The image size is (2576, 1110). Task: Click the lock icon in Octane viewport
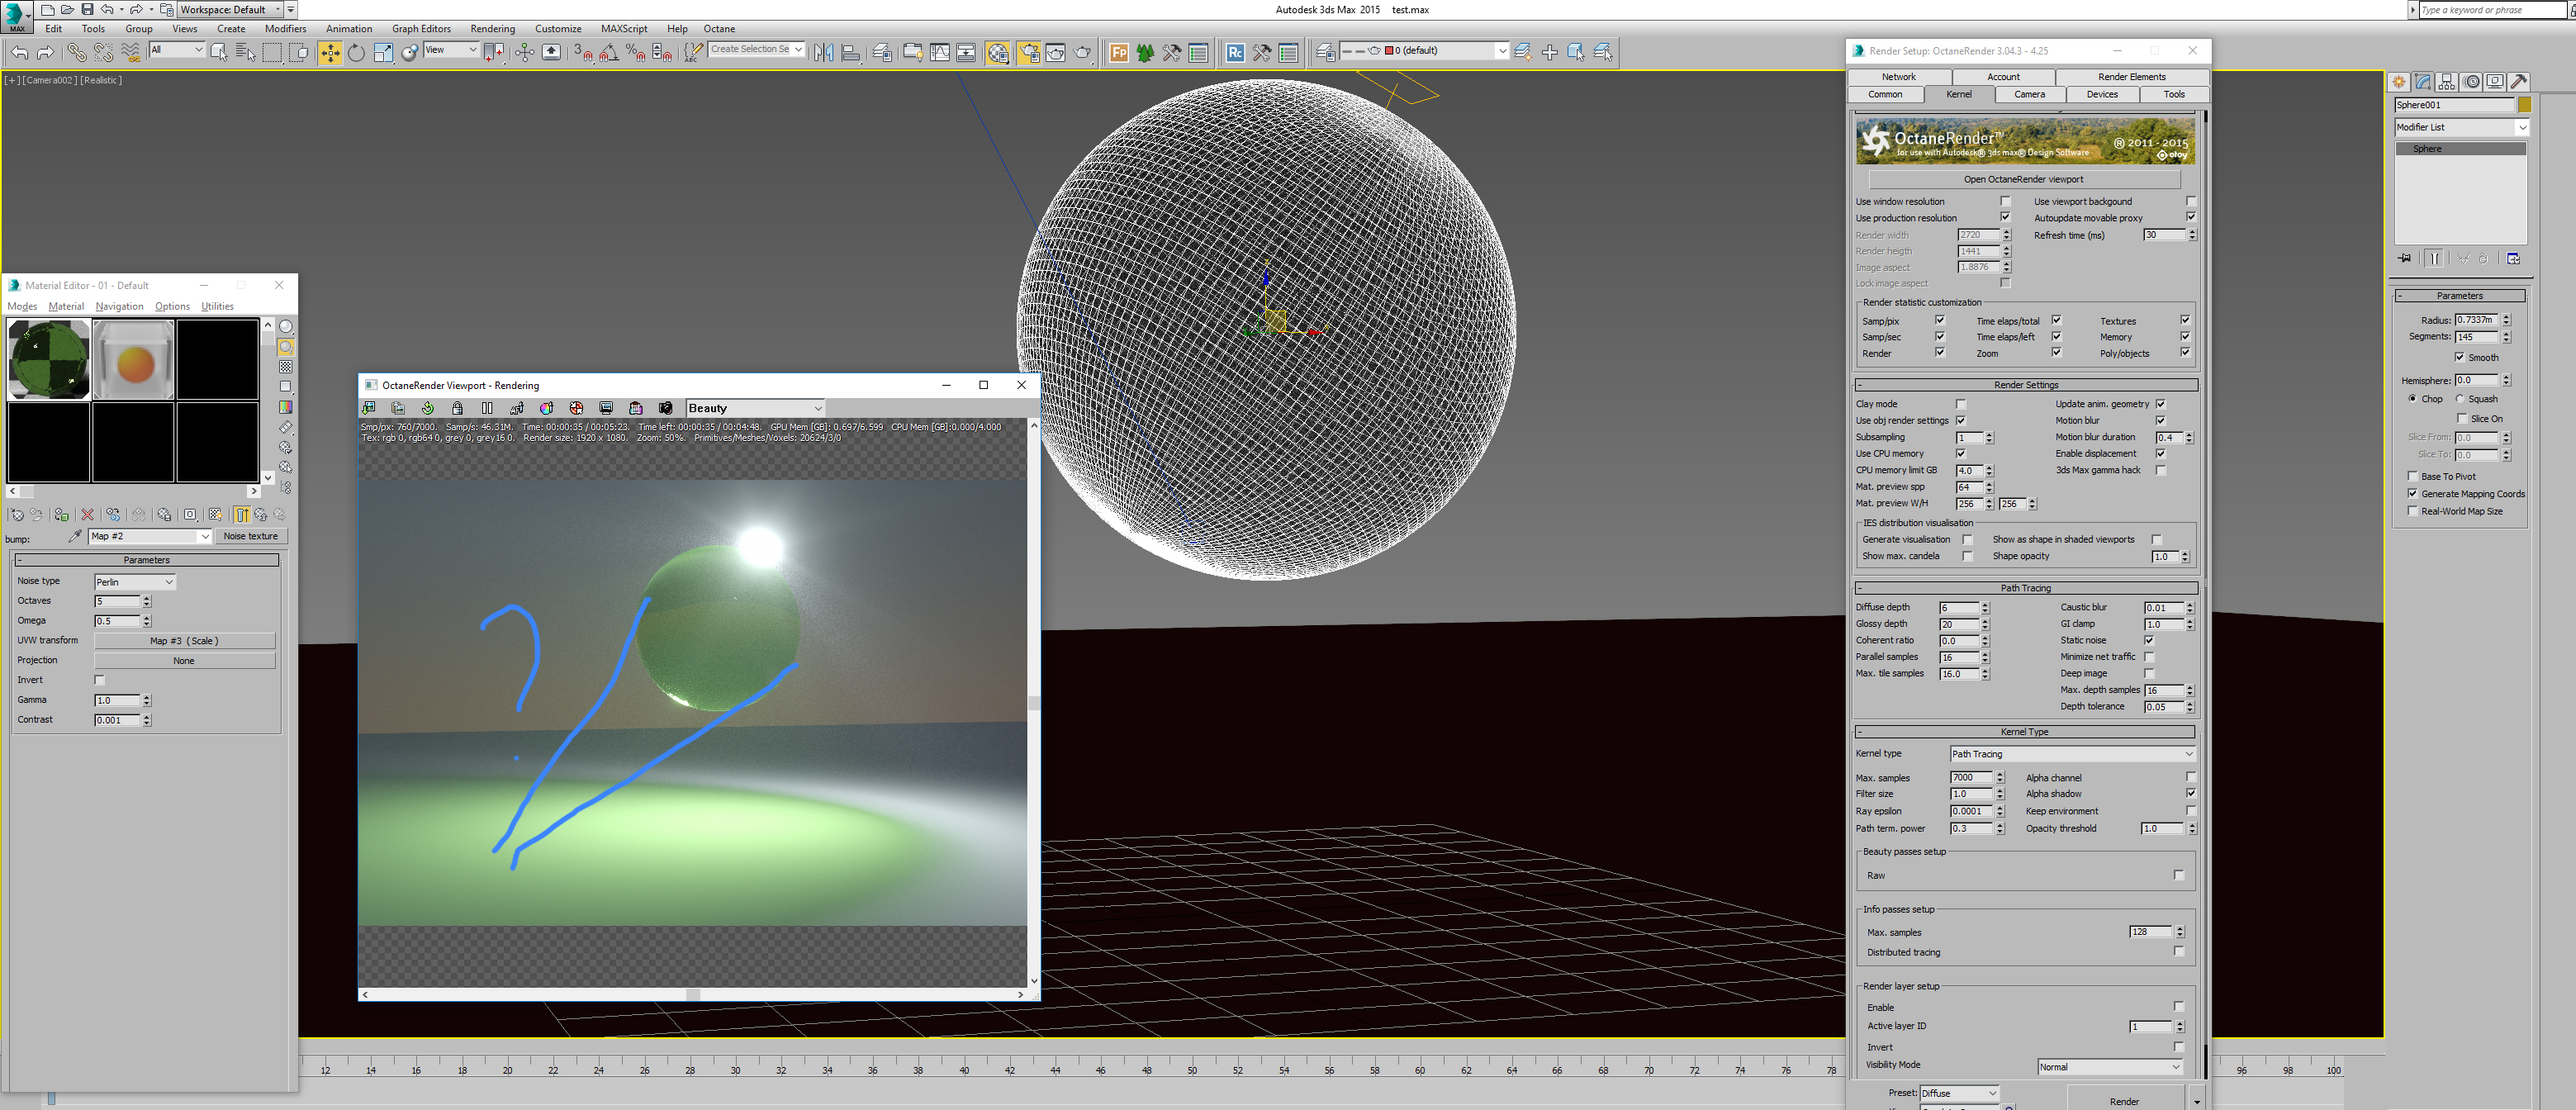pyautogui.click(x=457, y=408)
